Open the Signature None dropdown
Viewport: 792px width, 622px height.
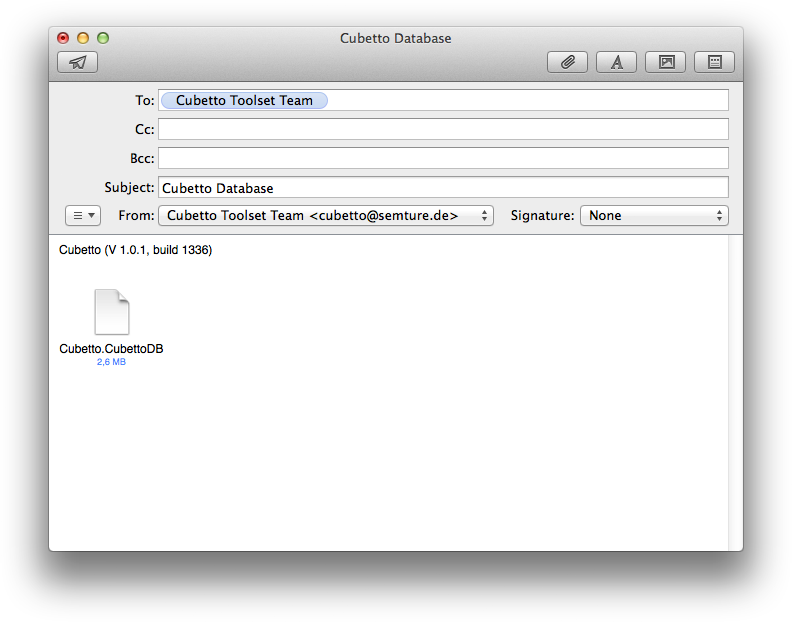(654, 215)
